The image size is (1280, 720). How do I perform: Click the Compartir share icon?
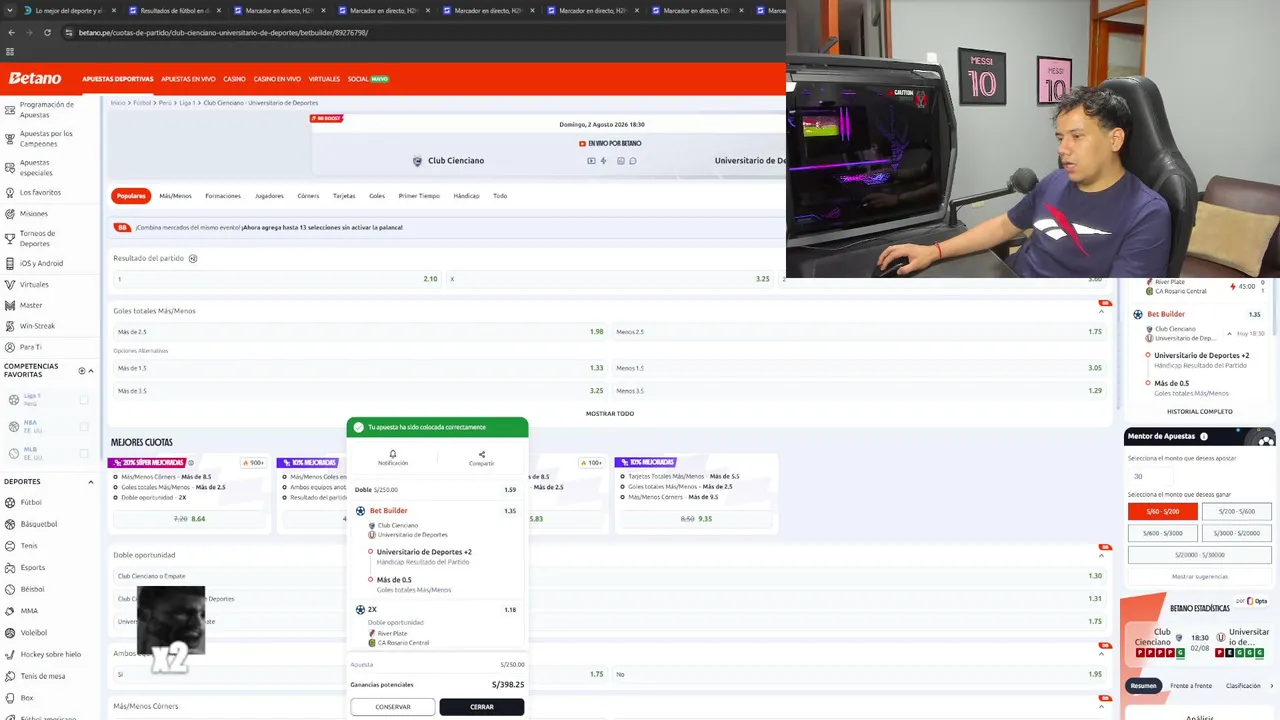point(481,454)
